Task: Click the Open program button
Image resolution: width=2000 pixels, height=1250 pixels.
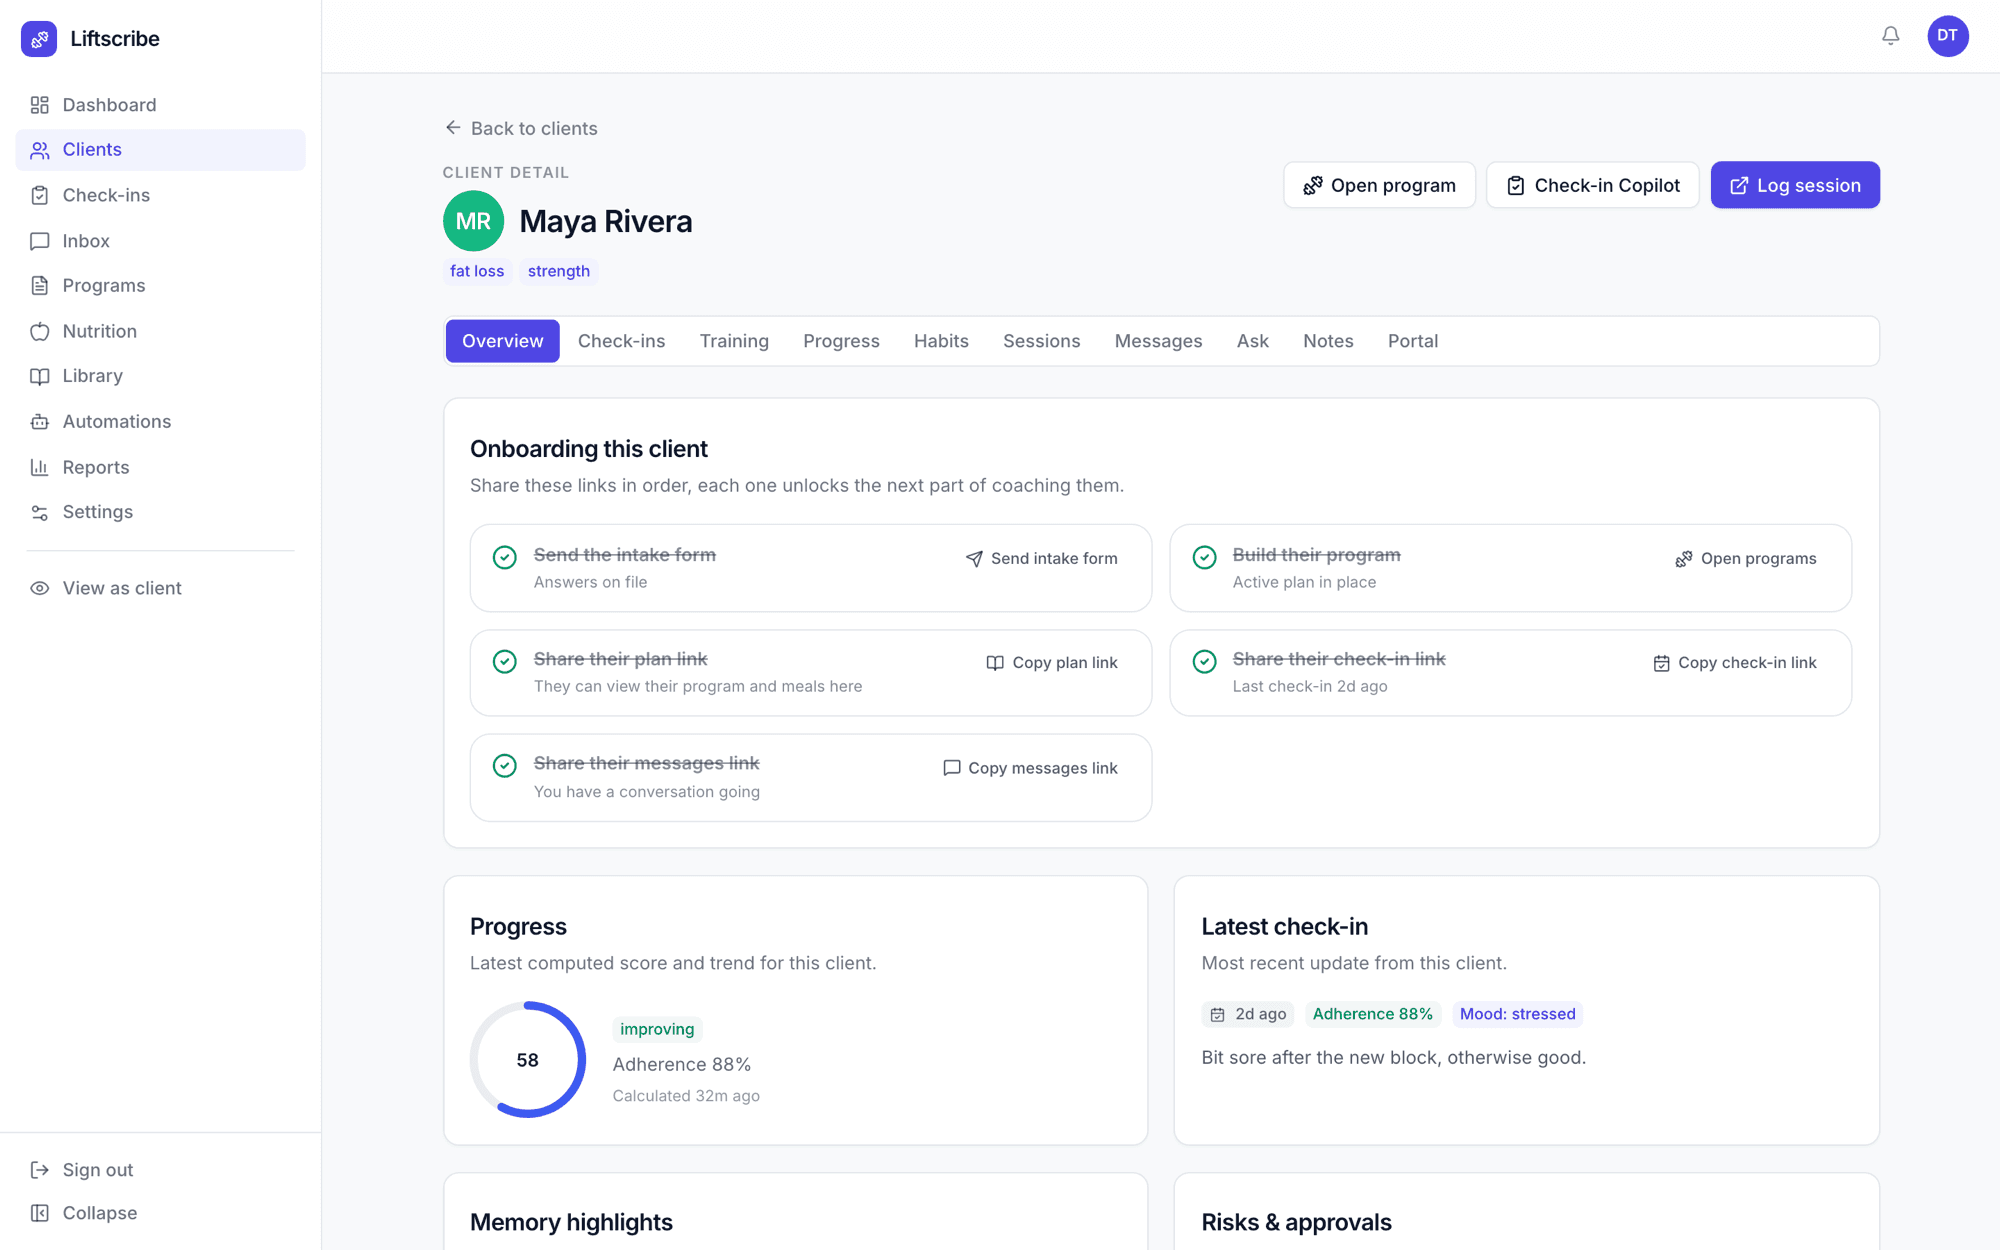Action: 1379,185
